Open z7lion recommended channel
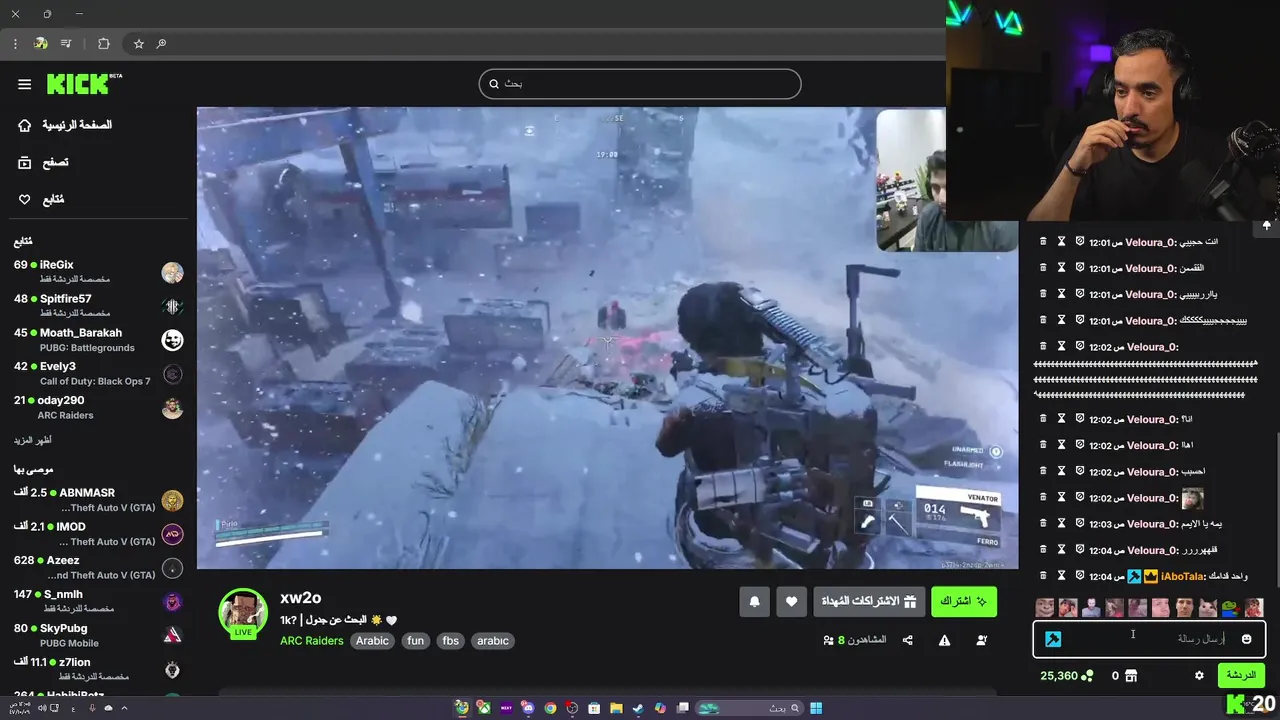Image resolution: width=1280 pixels, height=720 pixels. click(x=98, y=670)
